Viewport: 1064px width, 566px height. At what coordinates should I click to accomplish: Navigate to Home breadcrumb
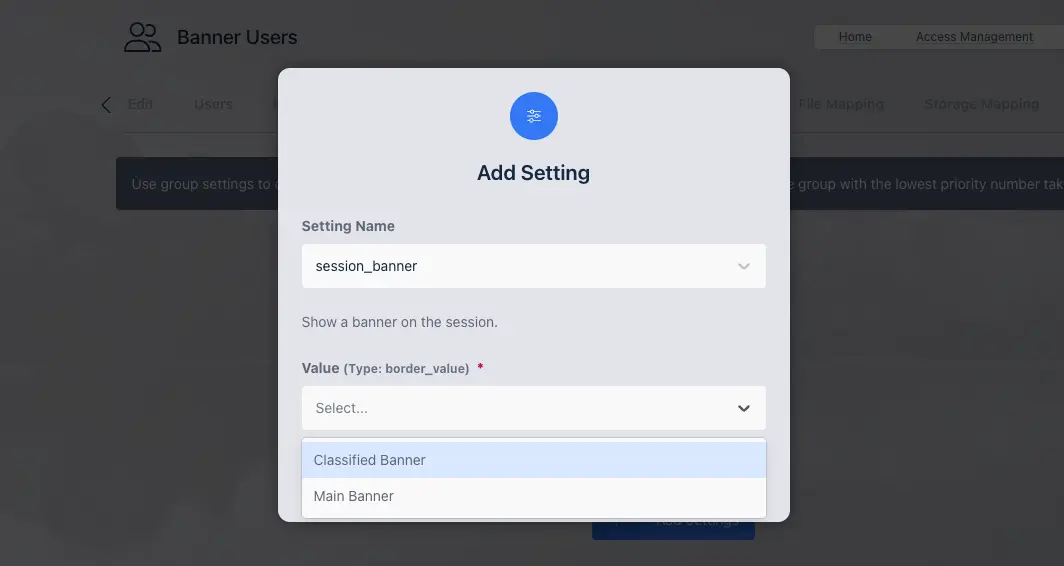(x=855, y=37)
